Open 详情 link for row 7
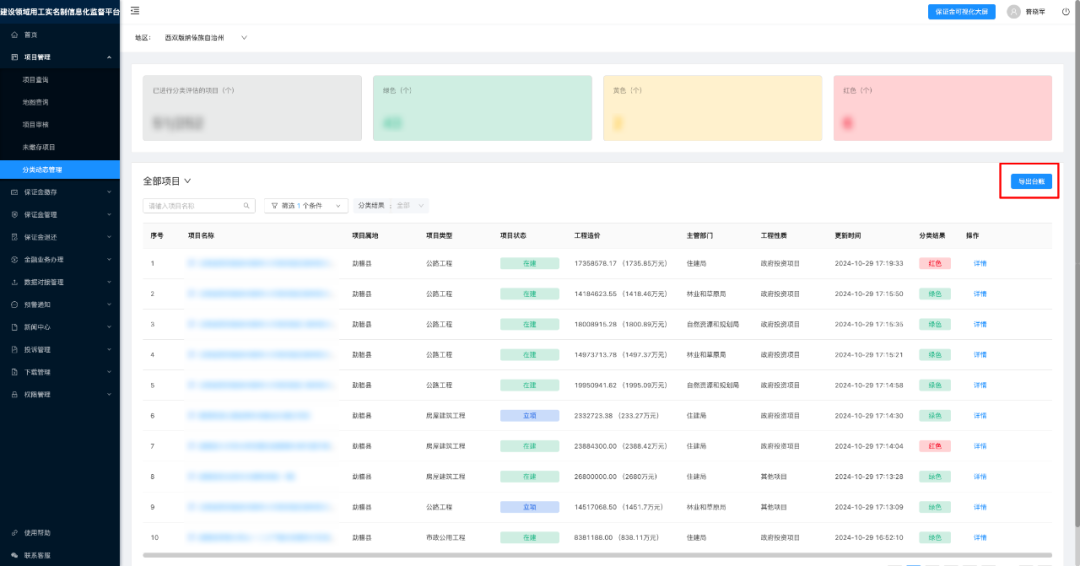The width and height of the screenshot is (1080, 566). point(979,446)
